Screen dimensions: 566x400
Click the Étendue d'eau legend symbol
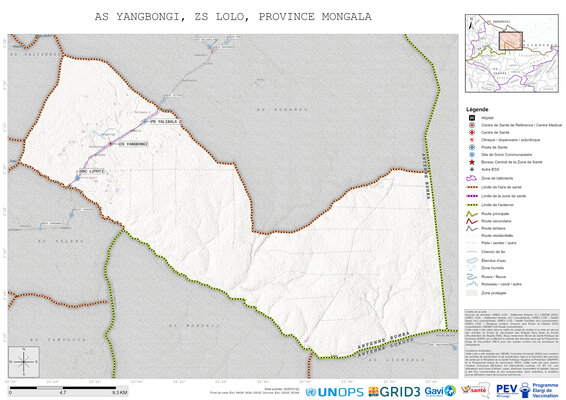click(472, 260)
